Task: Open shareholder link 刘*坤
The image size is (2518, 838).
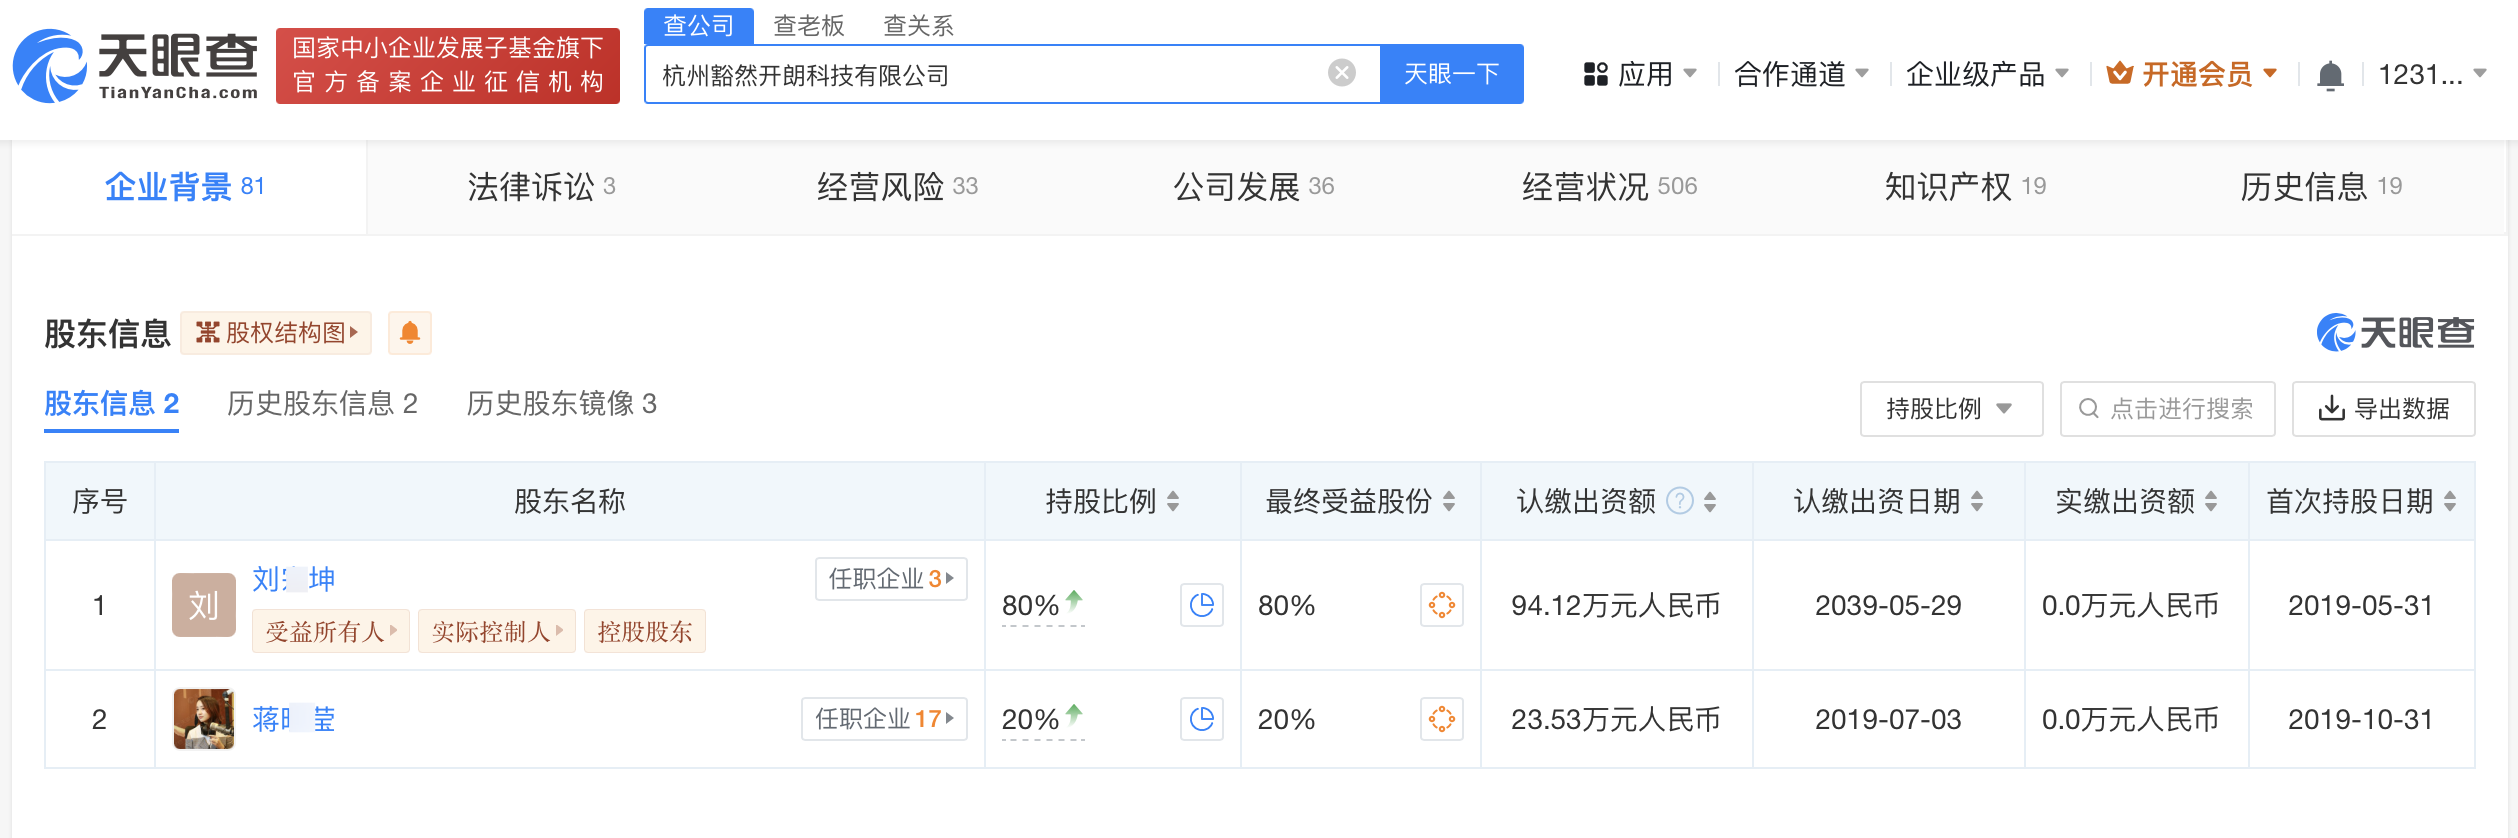Action: tap(294, 579)
